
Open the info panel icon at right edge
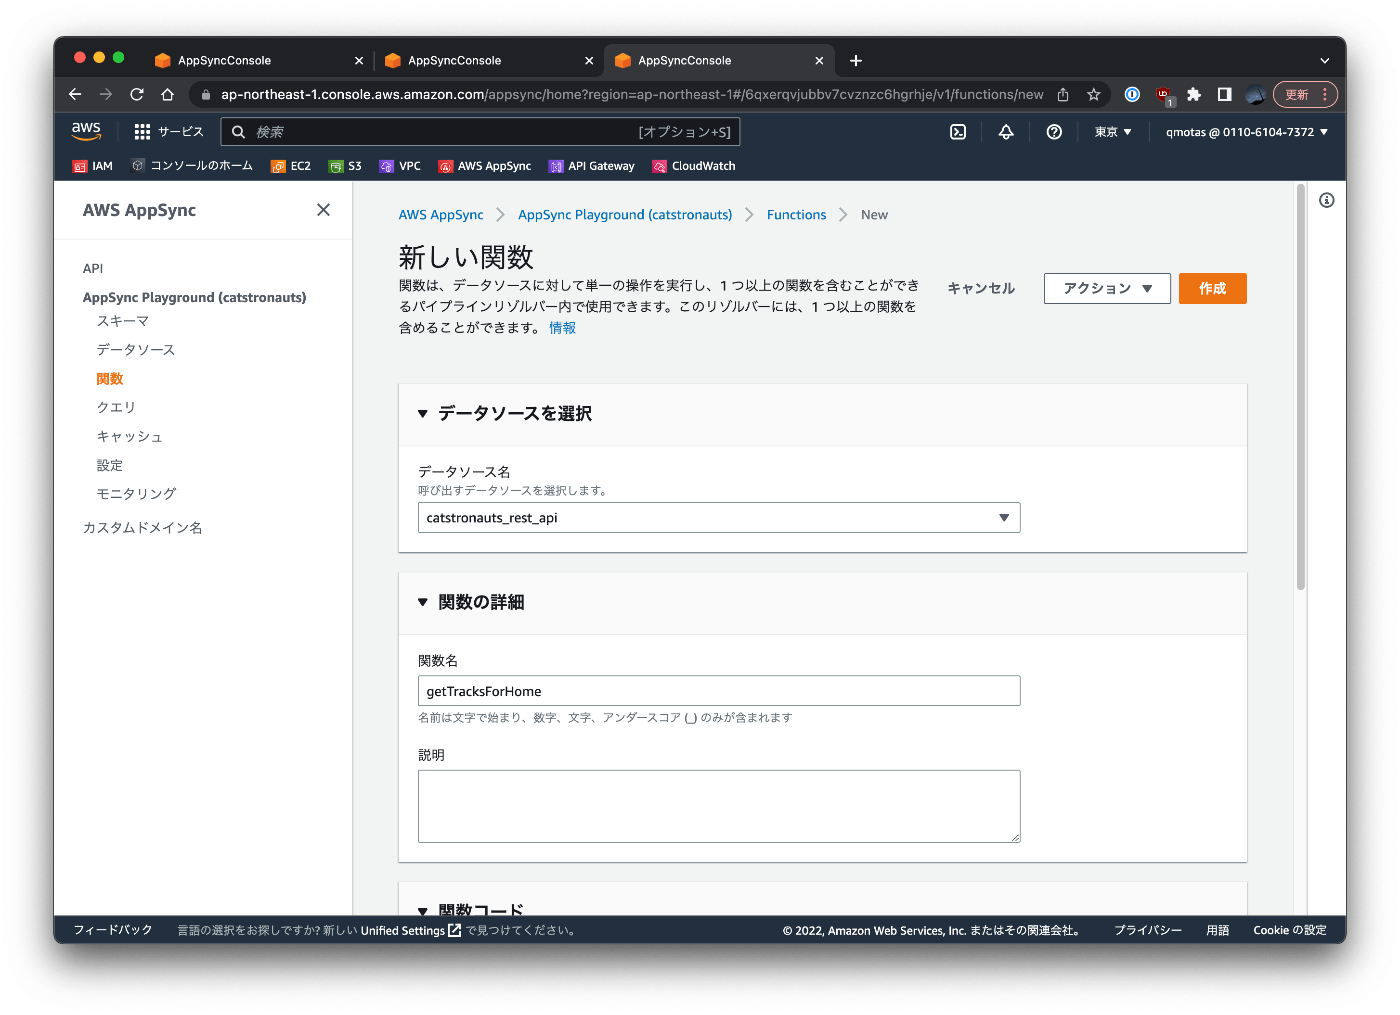[1327, 200]
